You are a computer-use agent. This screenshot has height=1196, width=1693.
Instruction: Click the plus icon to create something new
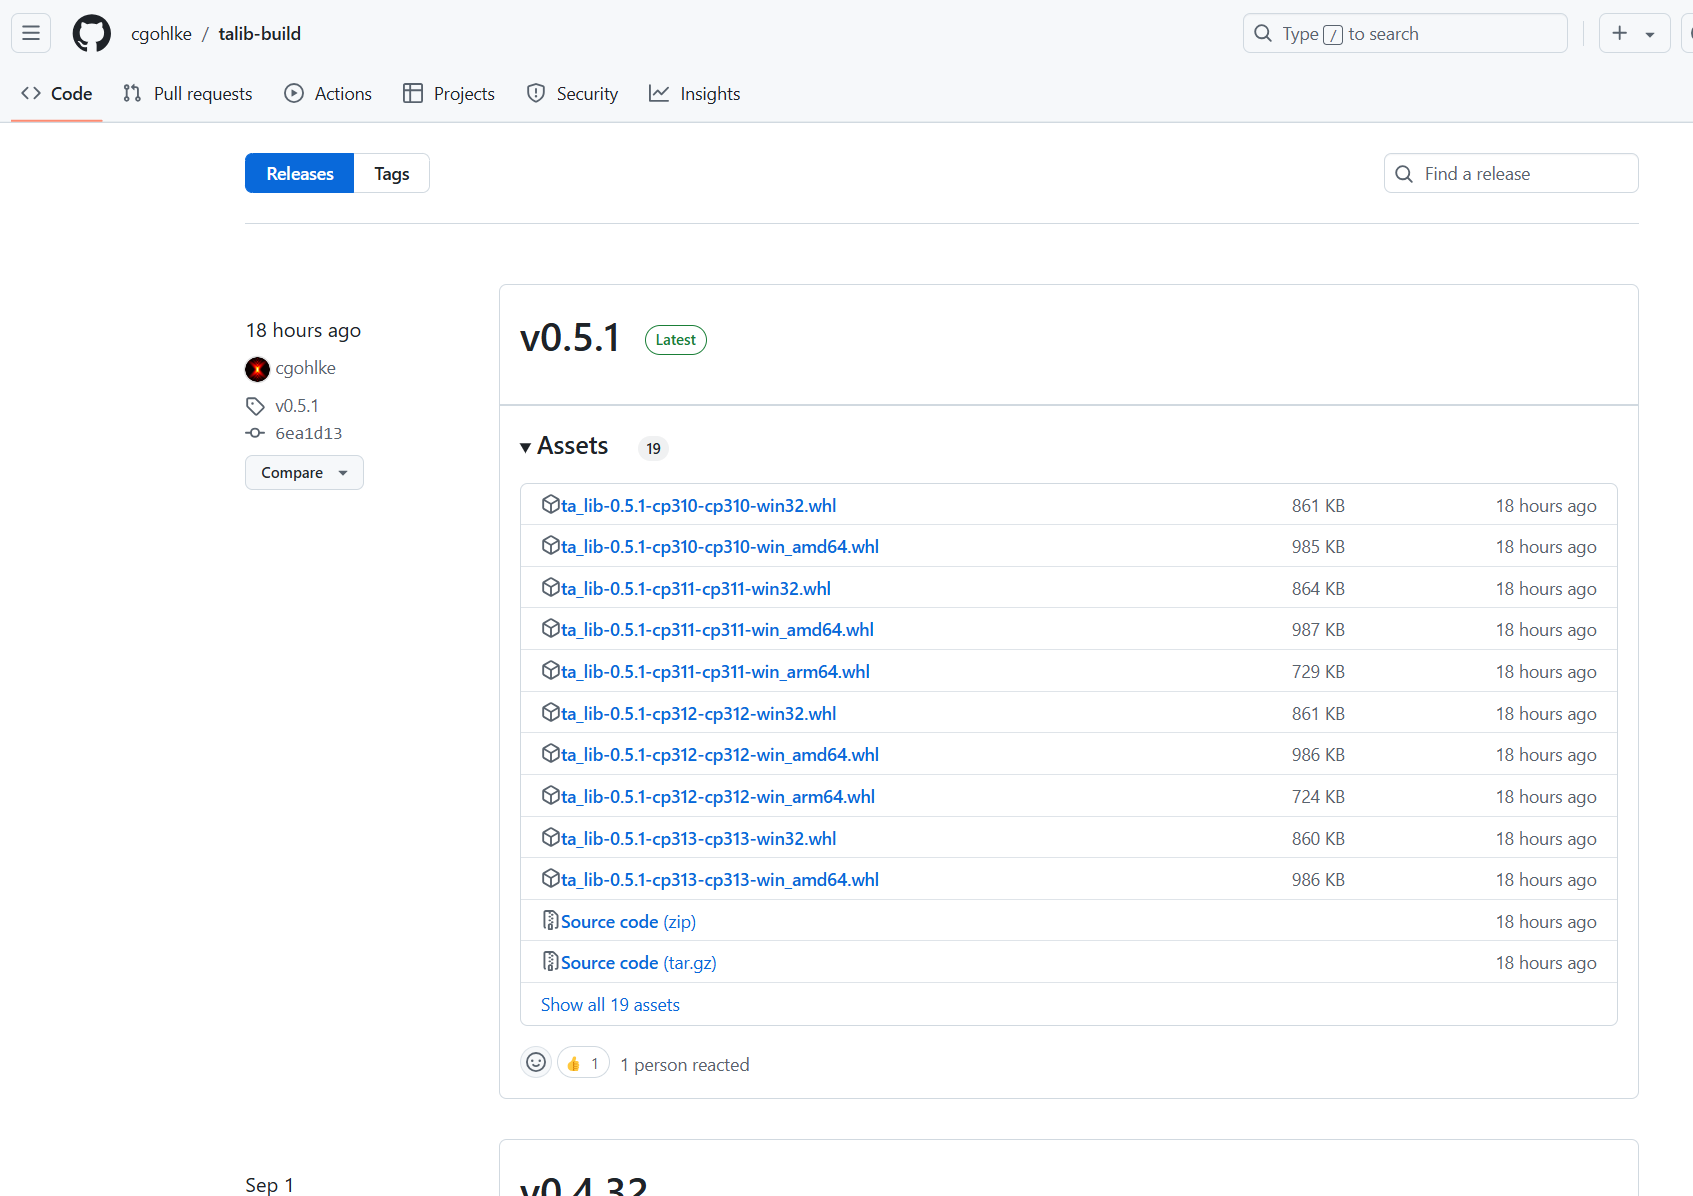(x=1619, y=32)
